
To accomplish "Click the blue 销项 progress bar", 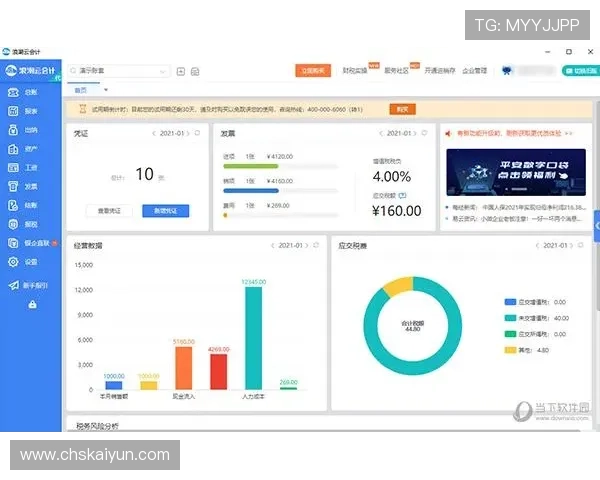I will pyautogui.click(x=251, y=191).
